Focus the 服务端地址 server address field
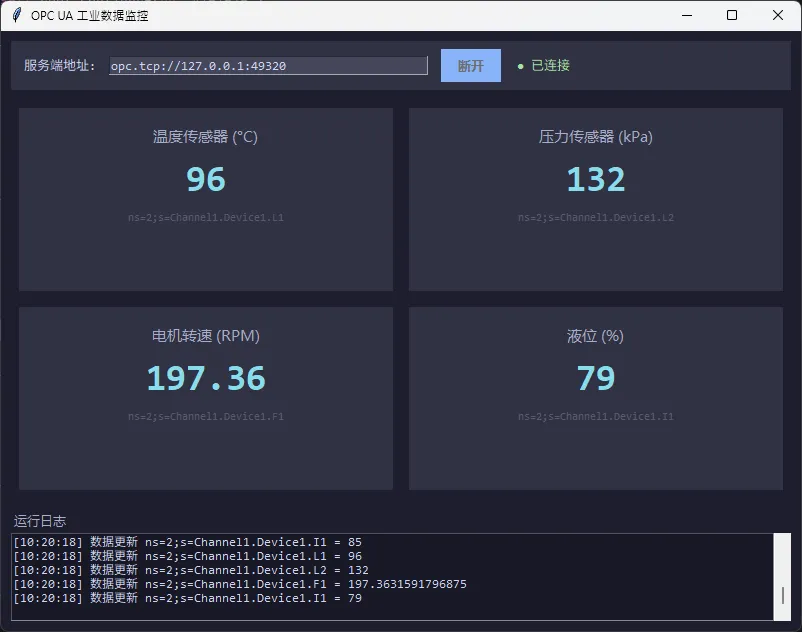The height and width of the screenshot is (632, 802). pyautogui.click(x=268, y=65)
